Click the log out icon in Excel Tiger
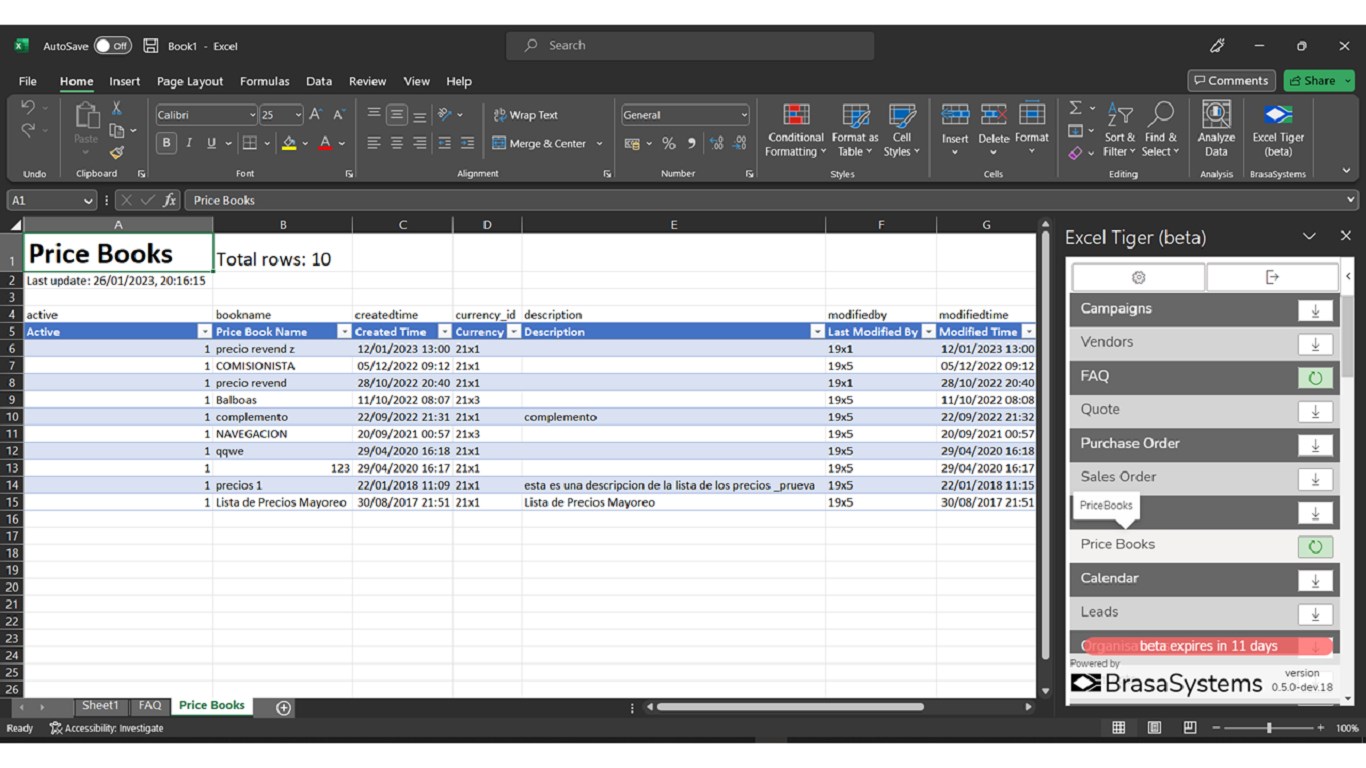1366x768 pixels. (x=1272, y=277)
